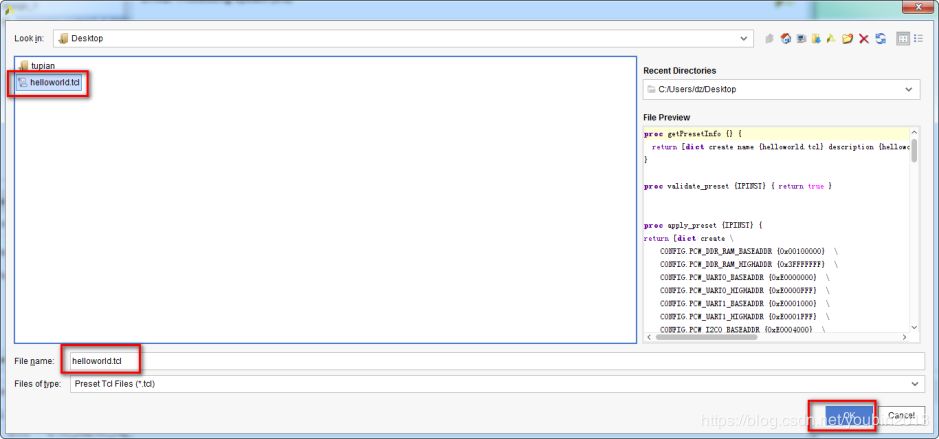
Task: Click the green Vivado logo directory icon
Action: (x=831, y=38)
